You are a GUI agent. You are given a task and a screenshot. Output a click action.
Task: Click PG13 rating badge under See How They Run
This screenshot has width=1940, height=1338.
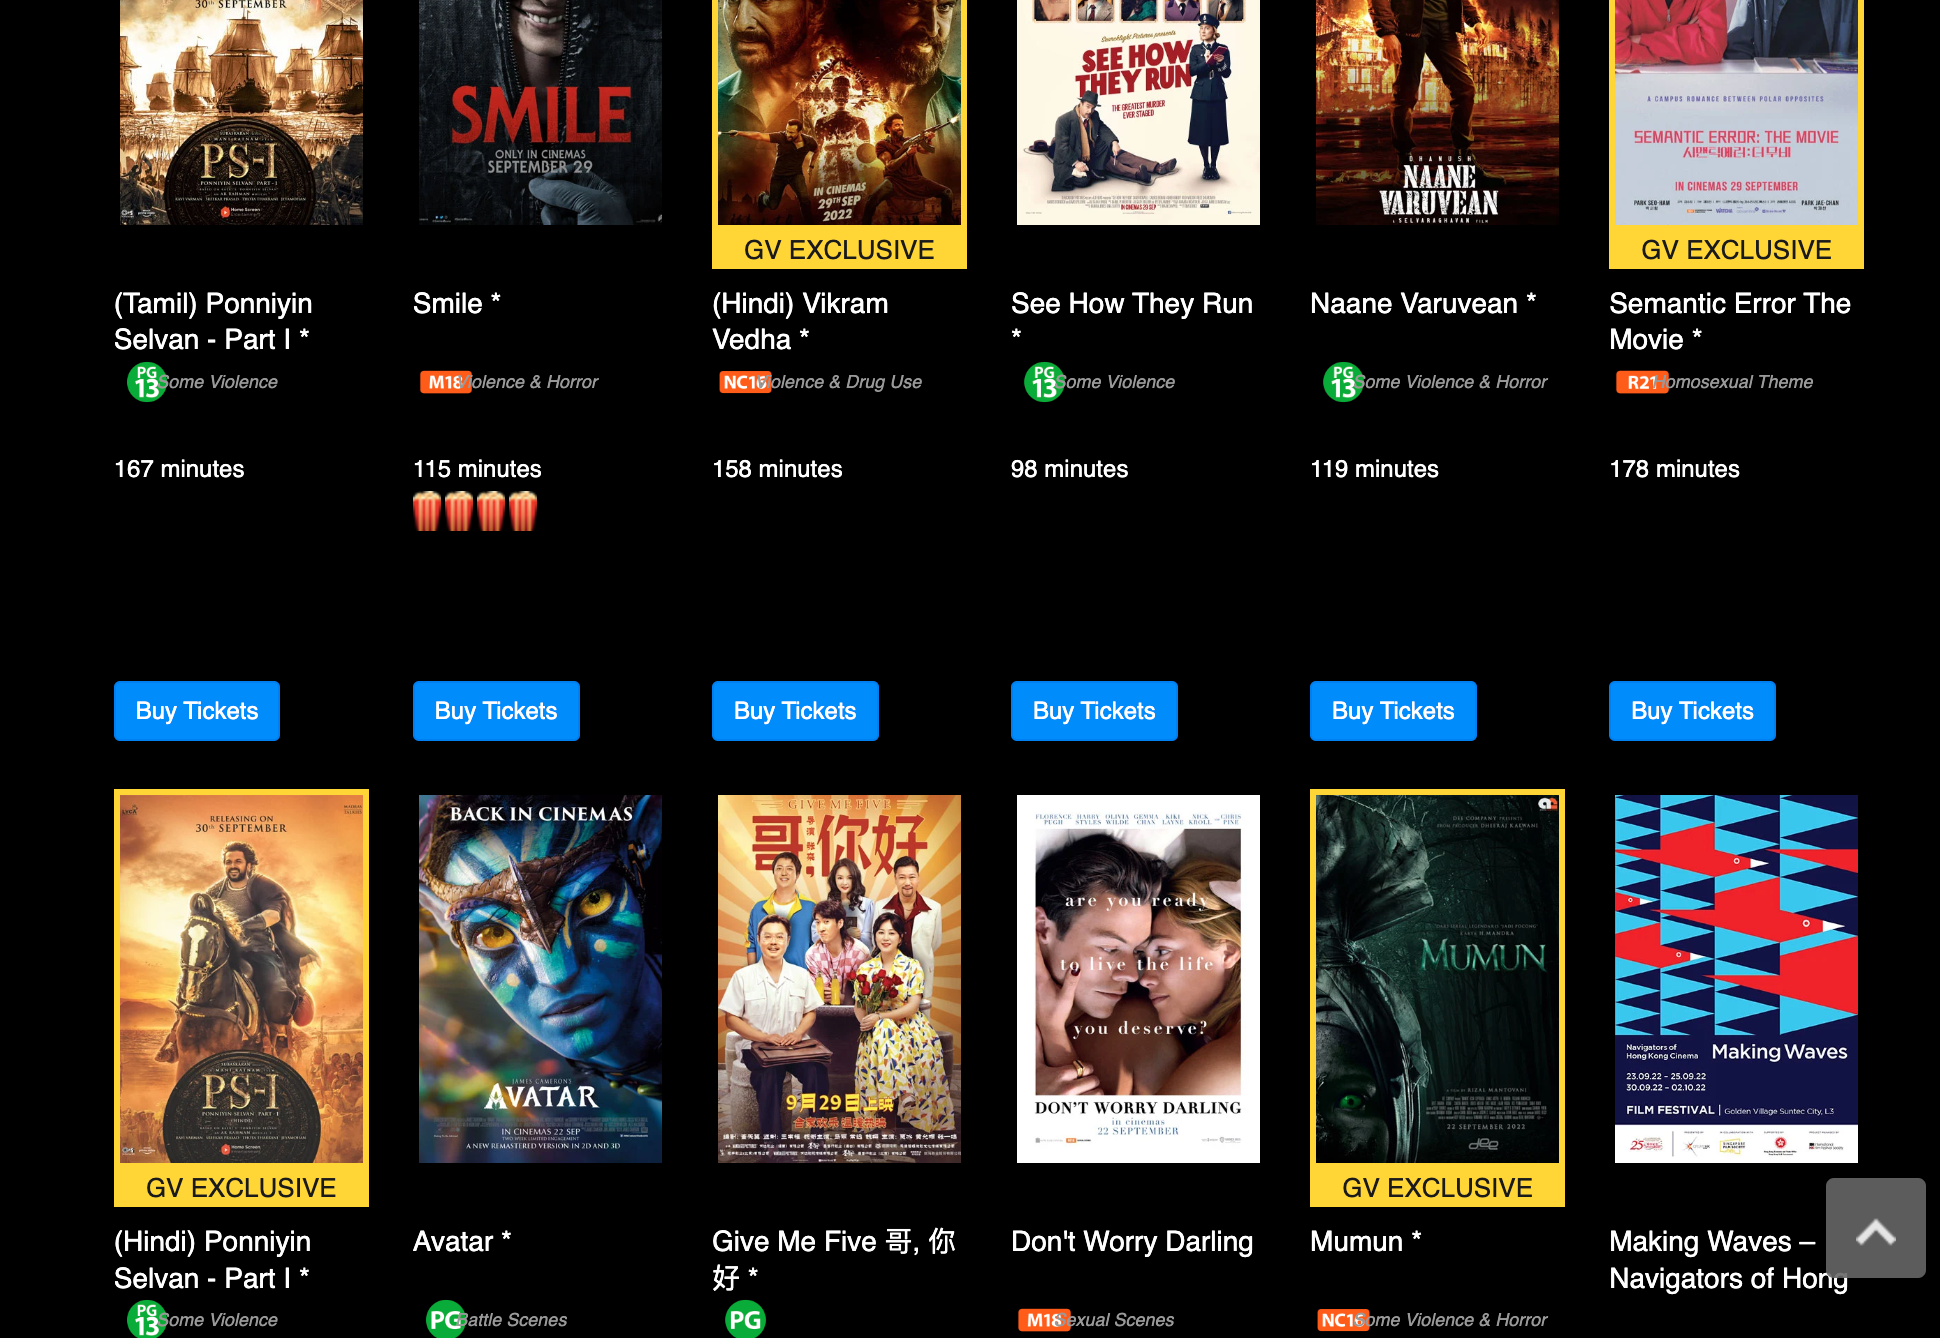tap(1043, 381)
